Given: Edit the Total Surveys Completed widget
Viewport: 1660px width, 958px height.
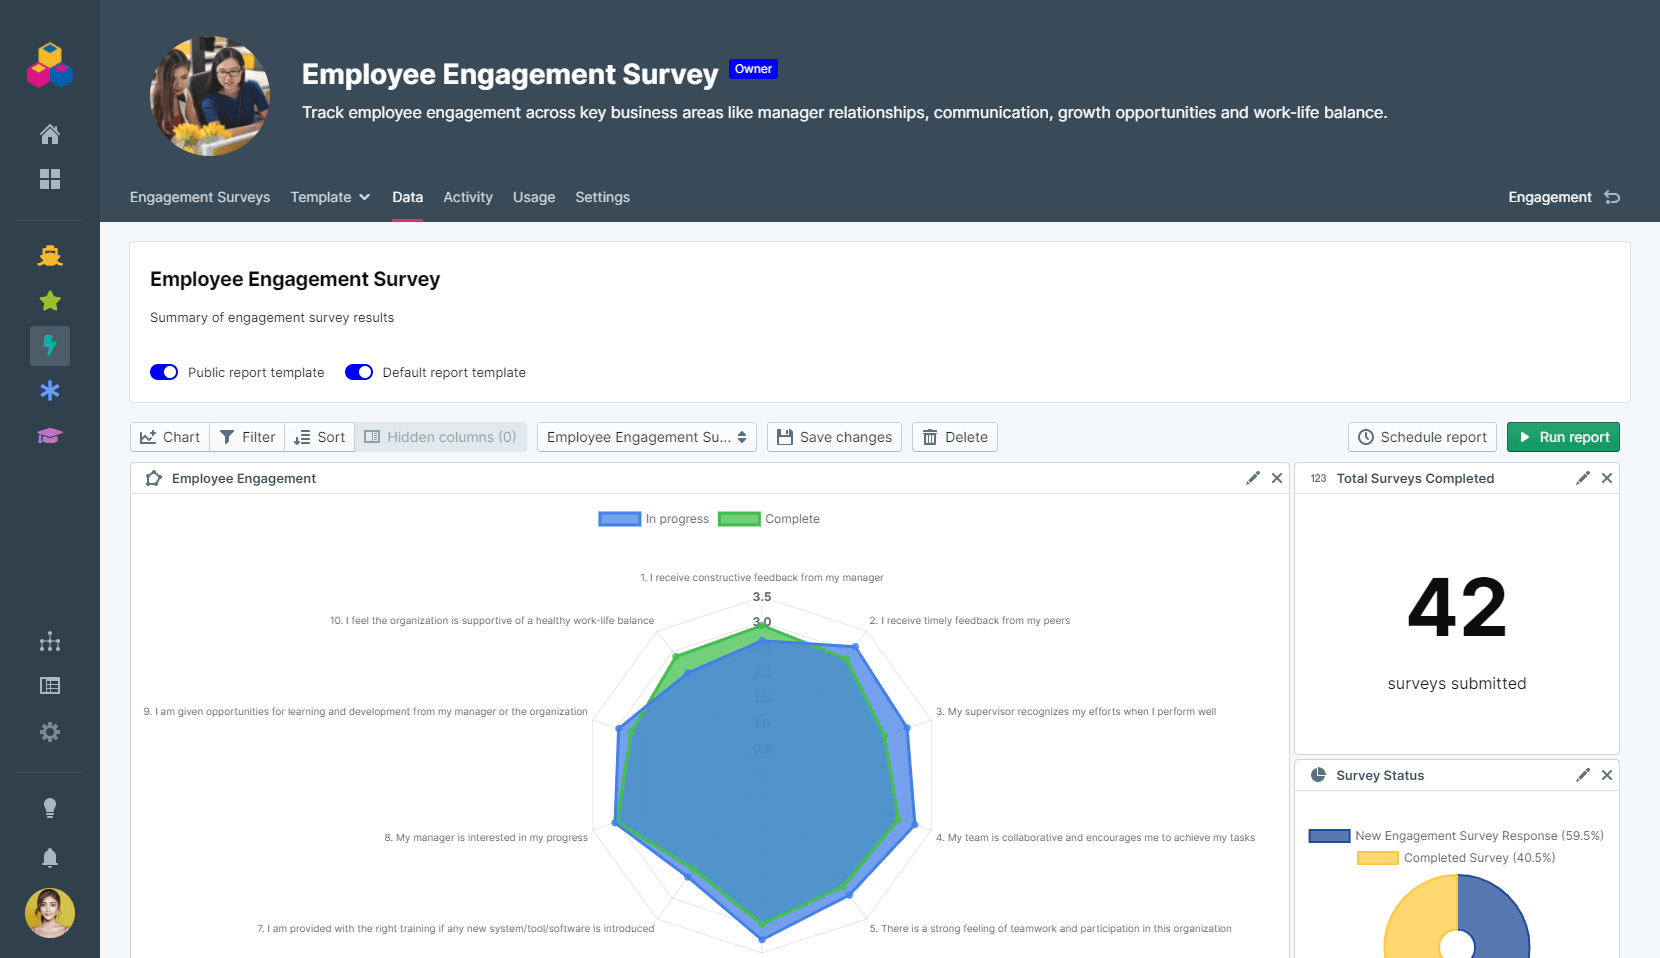Looking at the screenshot, I should point(1583,478).
